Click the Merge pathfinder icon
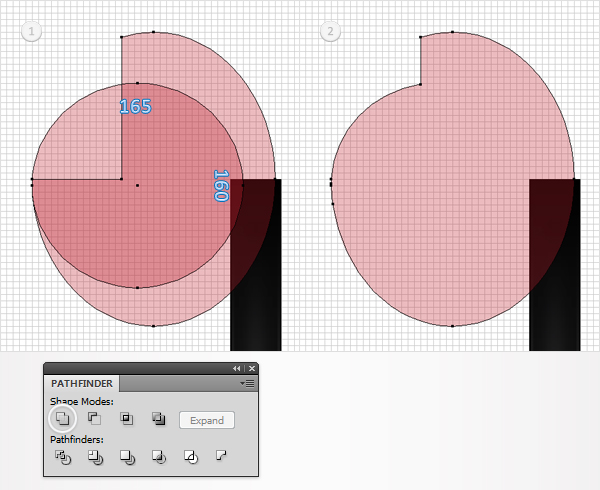This screenshot has width=600, height=490. pyautogui.click(x=127, y=457)
